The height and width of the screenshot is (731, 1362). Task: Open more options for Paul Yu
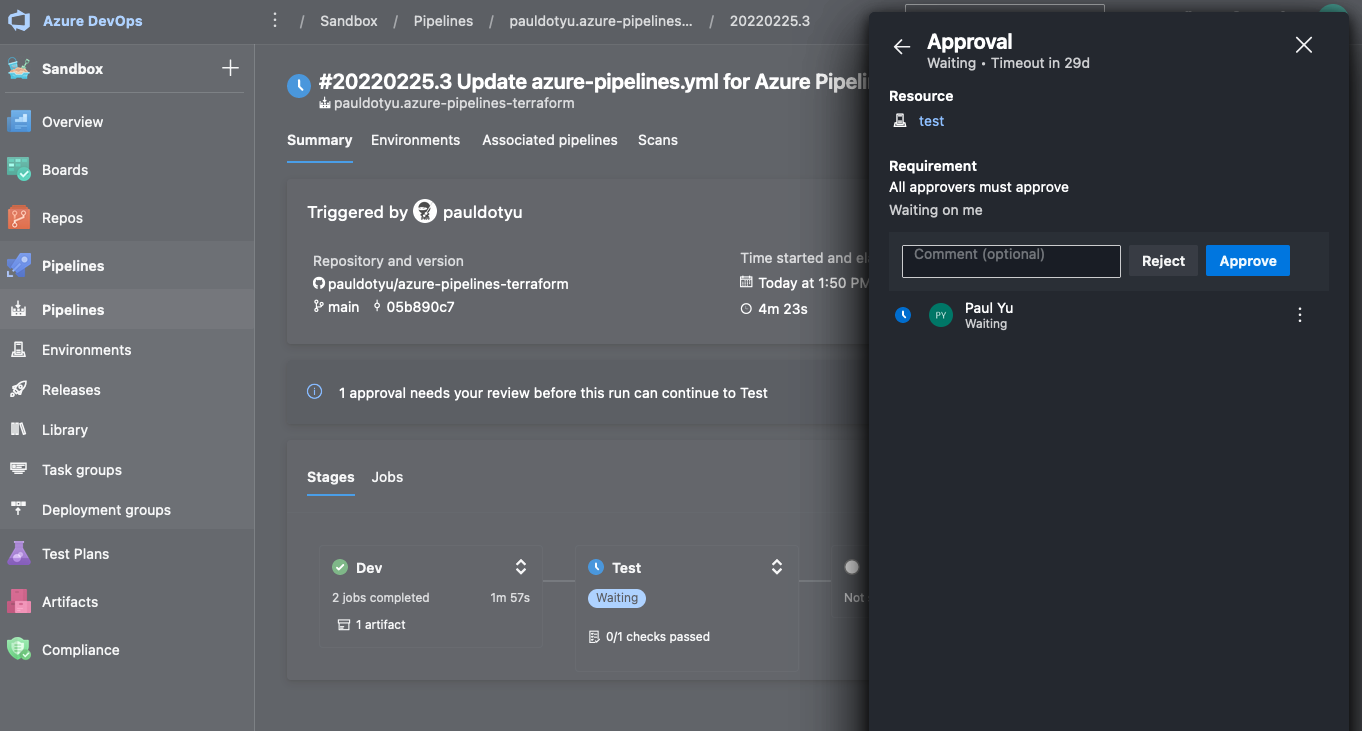pyautogui.click(x=1300, y=315)
